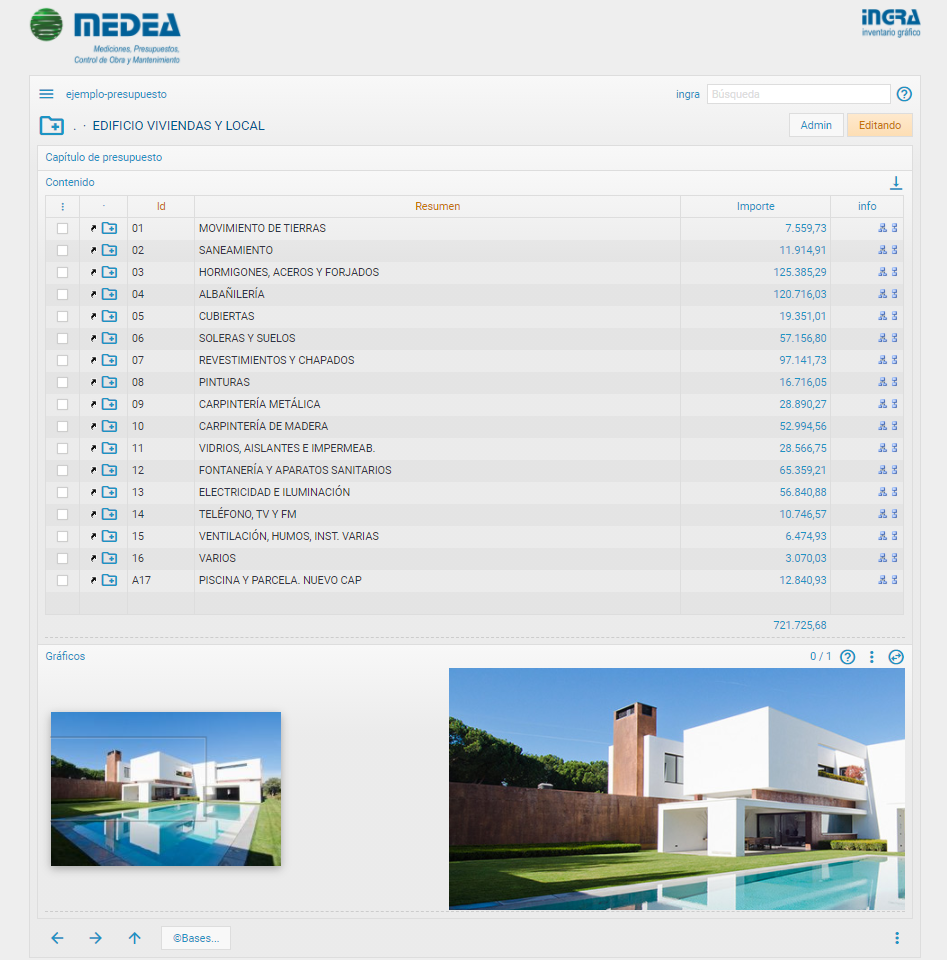Check the box for MOVIMIENTO DE TIERRAS

click(62, 228)
